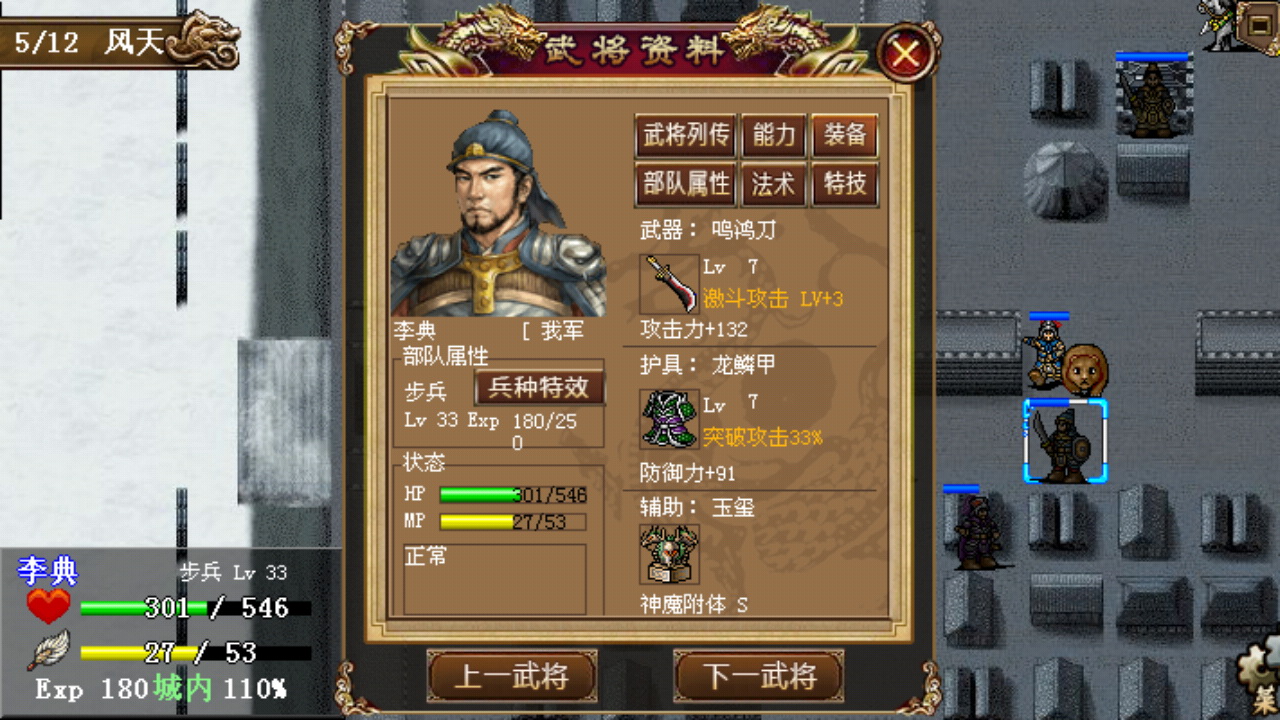Select the purple-robed unit on map

[975, 532]
